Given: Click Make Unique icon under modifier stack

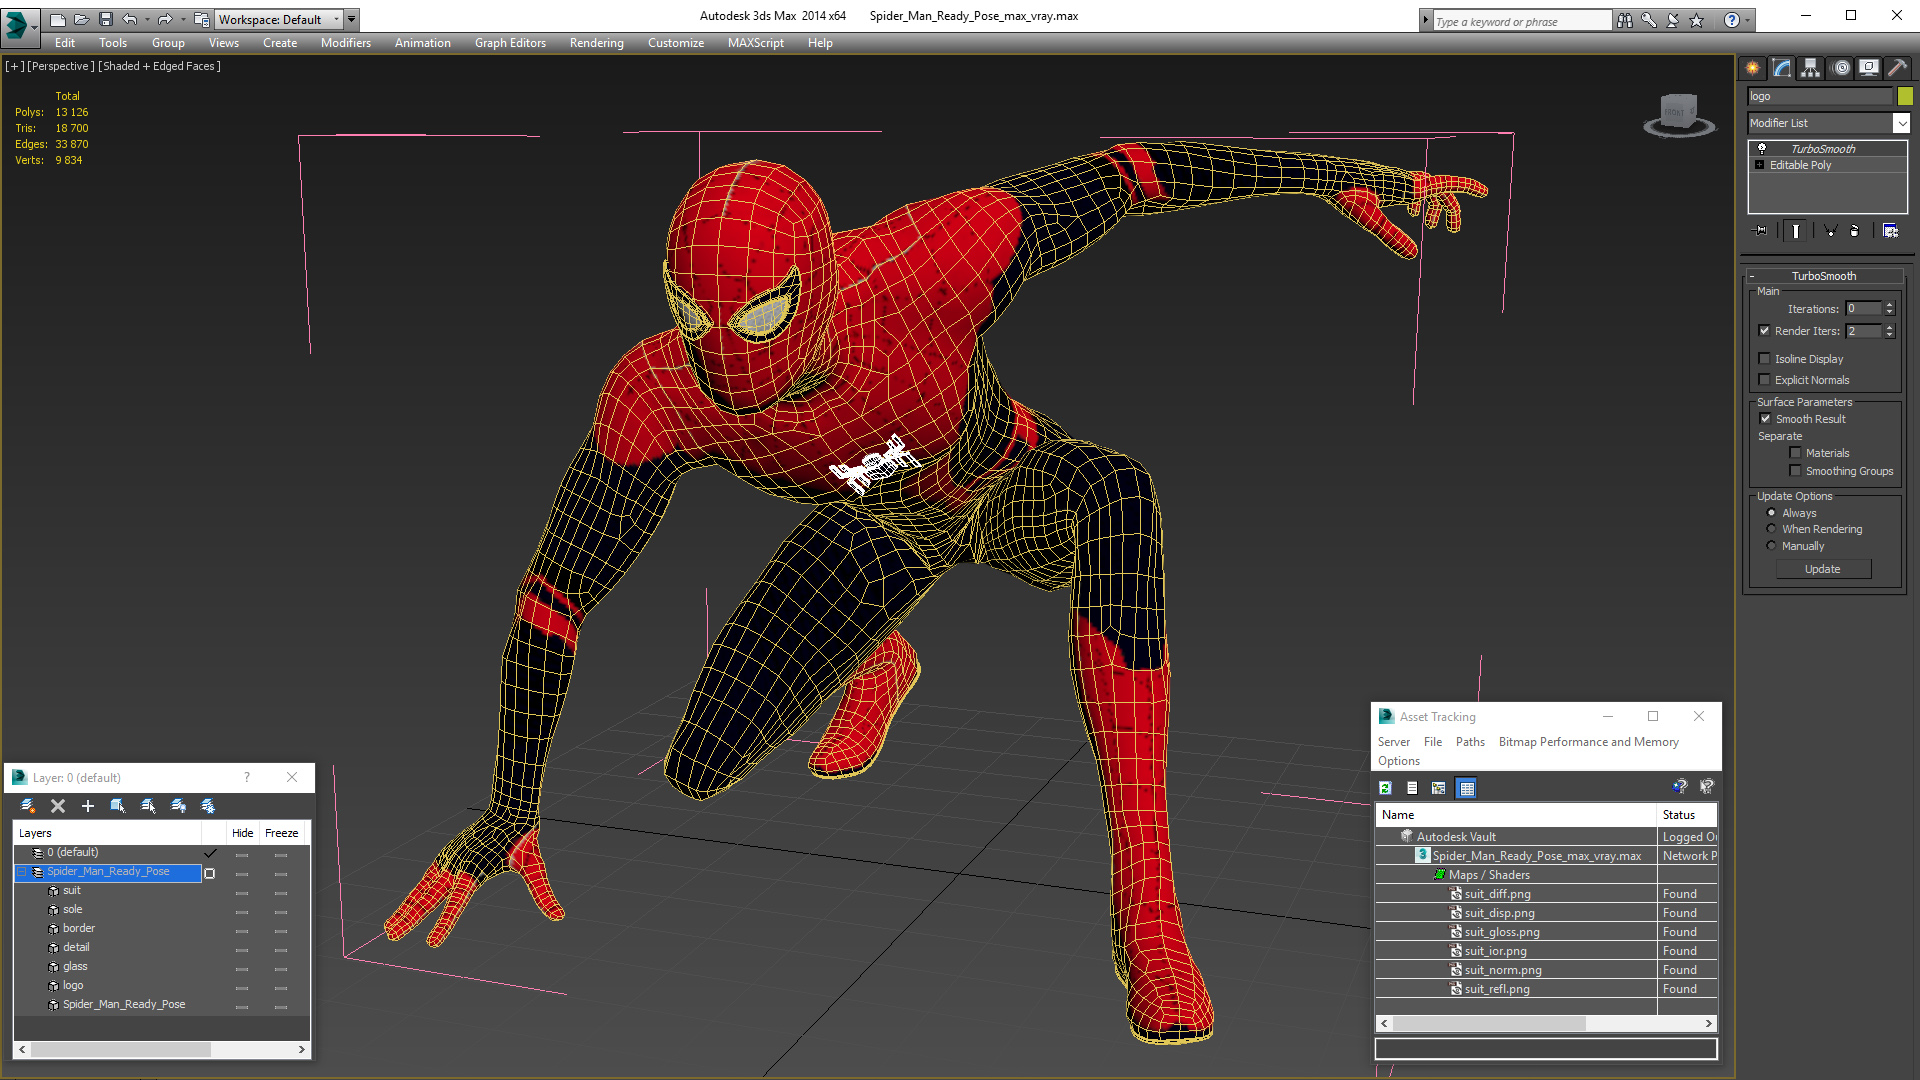Looking at the screenshot, I should click(1830, 230).
